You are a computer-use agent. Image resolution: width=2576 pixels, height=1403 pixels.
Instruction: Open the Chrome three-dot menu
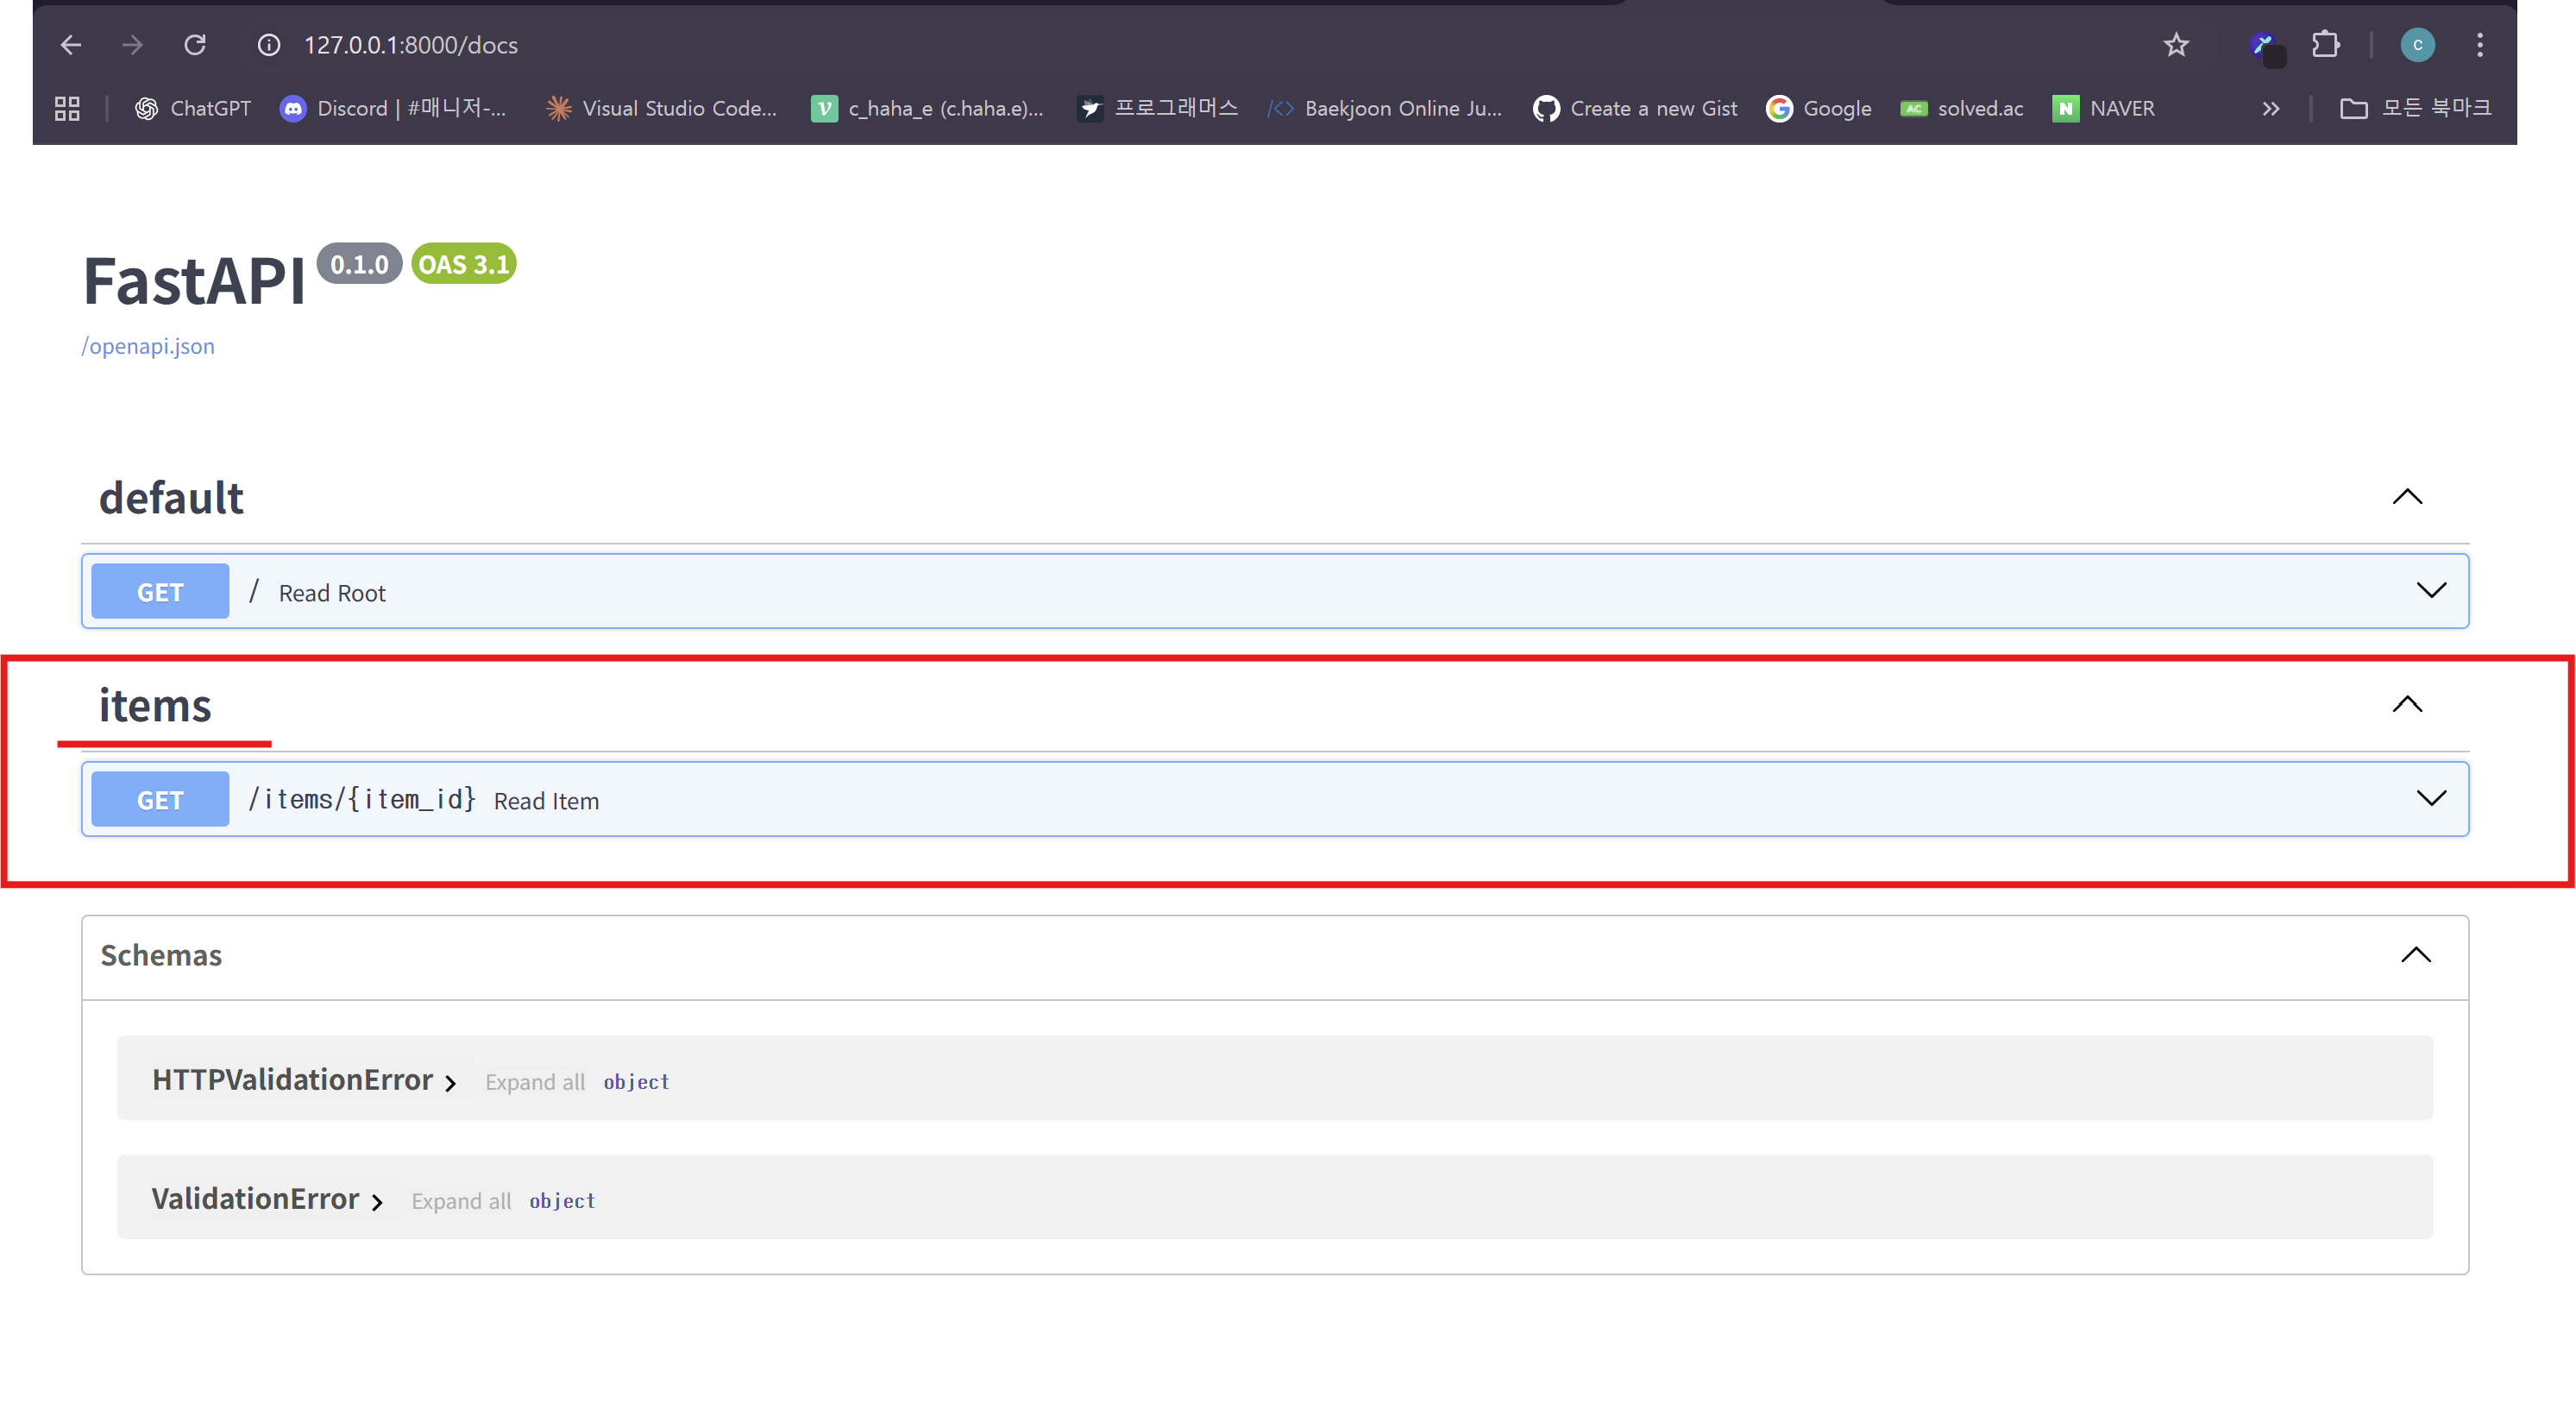(x=2479, y=45)
